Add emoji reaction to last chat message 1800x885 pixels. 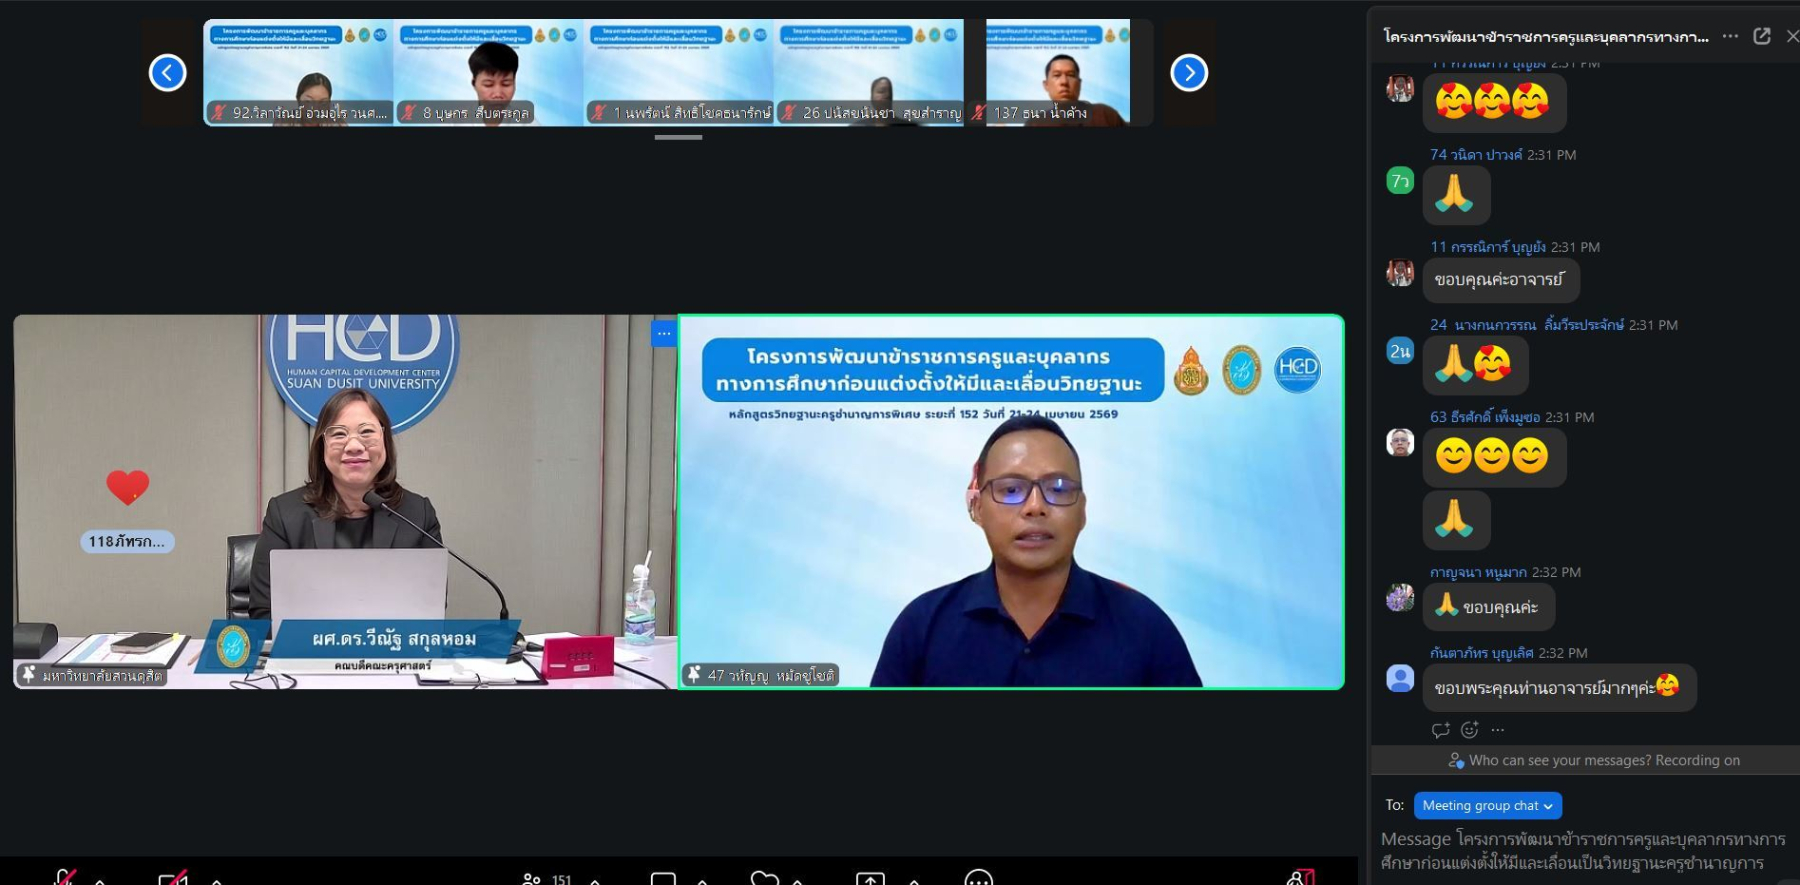[x=1469, y=730]
